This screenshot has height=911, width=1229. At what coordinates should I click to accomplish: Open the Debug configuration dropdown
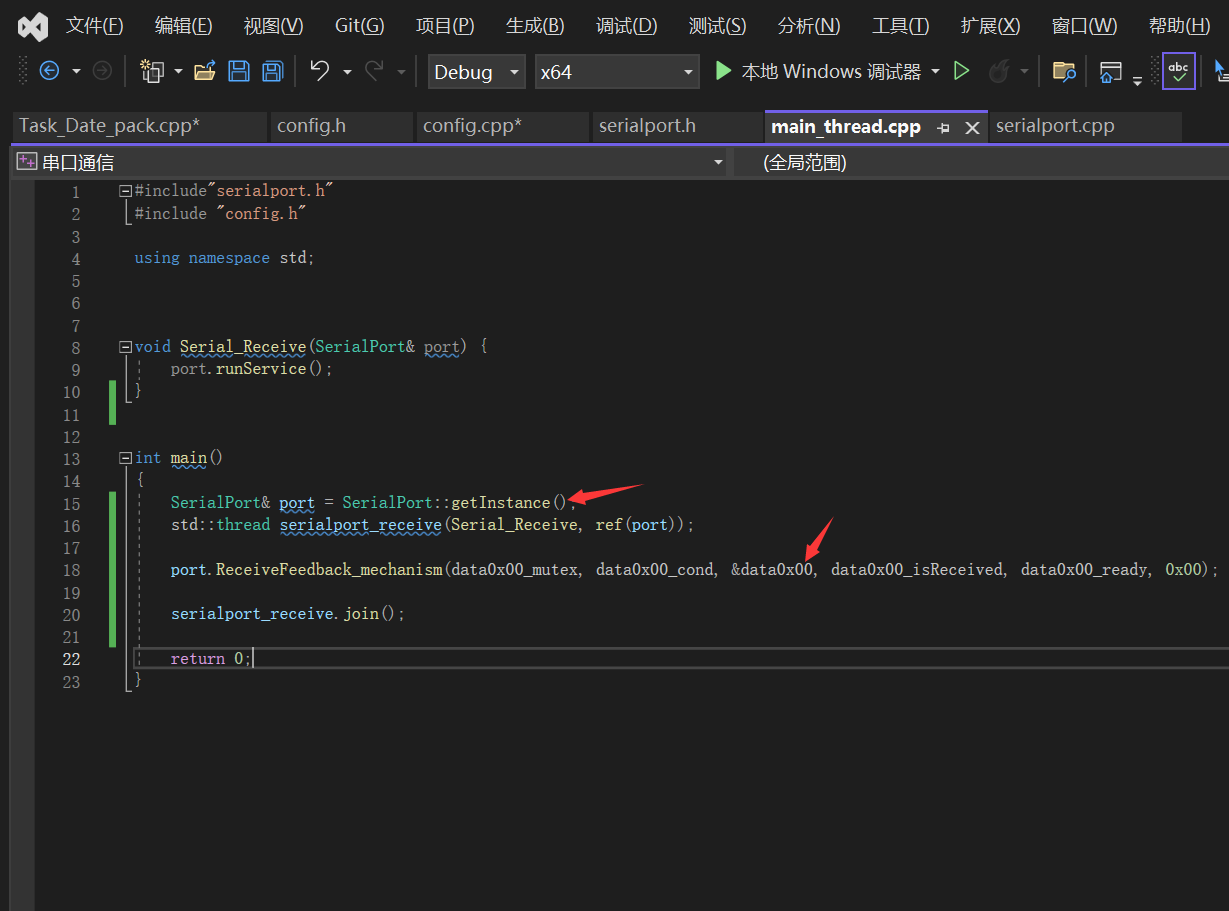477,72
